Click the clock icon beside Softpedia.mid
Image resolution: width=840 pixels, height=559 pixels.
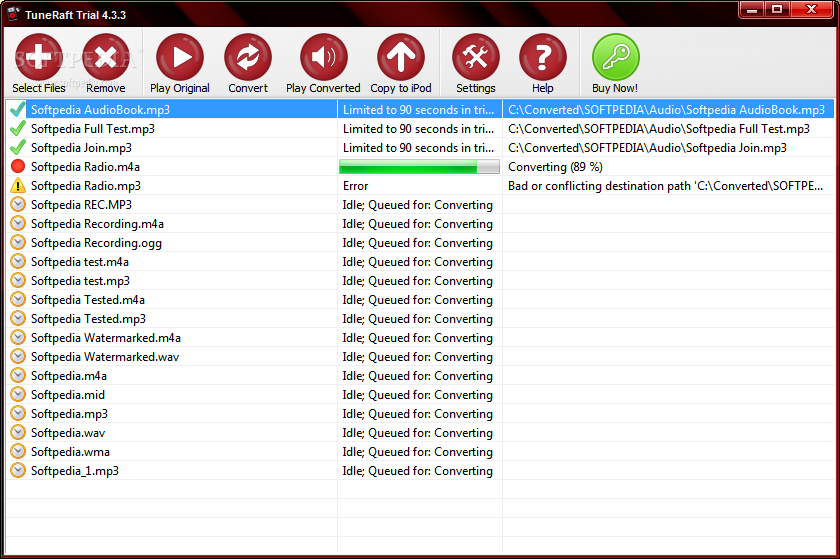pos(18,394)
